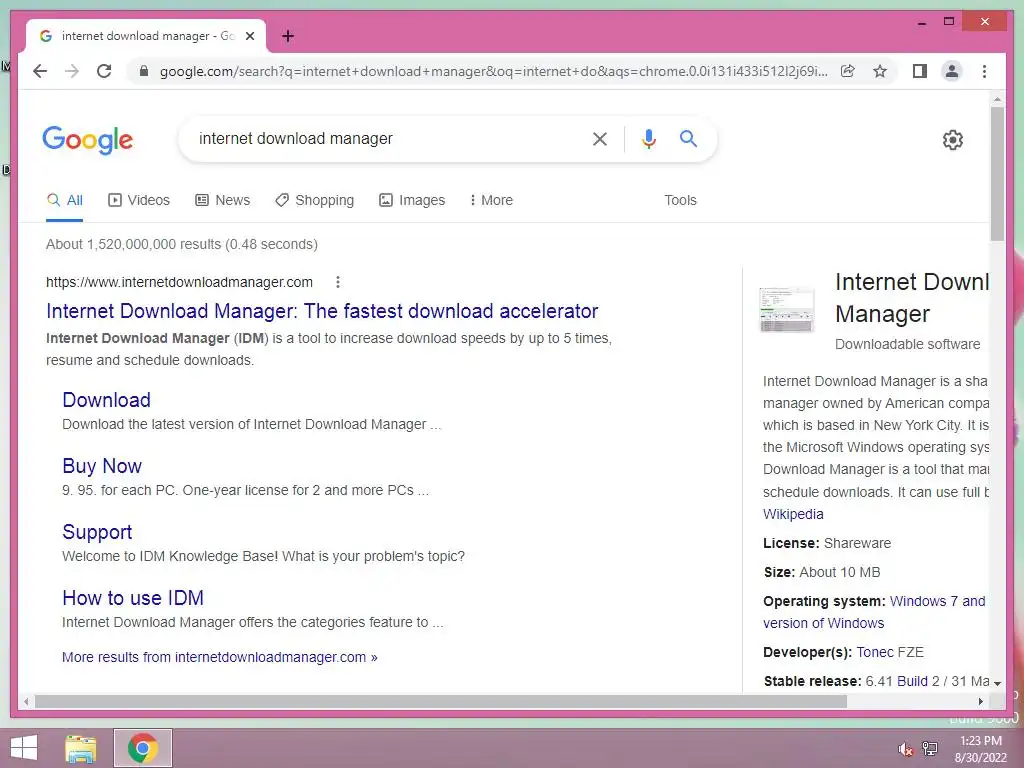Viewport: 1024px width, 768px height.
Task: Bookmark this tab with star icon
Action: [880, 71]
